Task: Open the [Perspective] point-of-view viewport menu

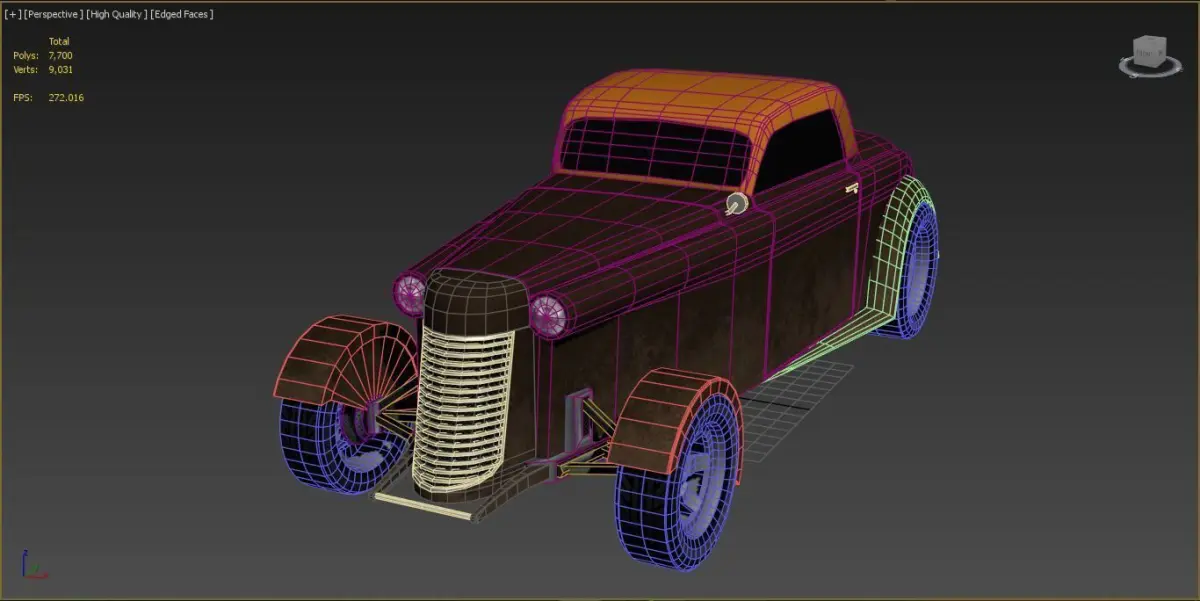Action: [53, 14]
